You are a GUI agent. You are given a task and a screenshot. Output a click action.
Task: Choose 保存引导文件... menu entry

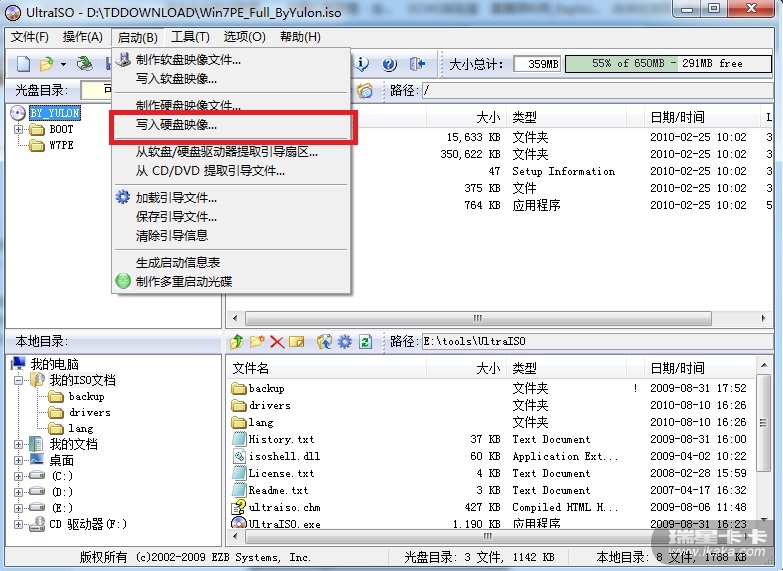click(232, 217)
